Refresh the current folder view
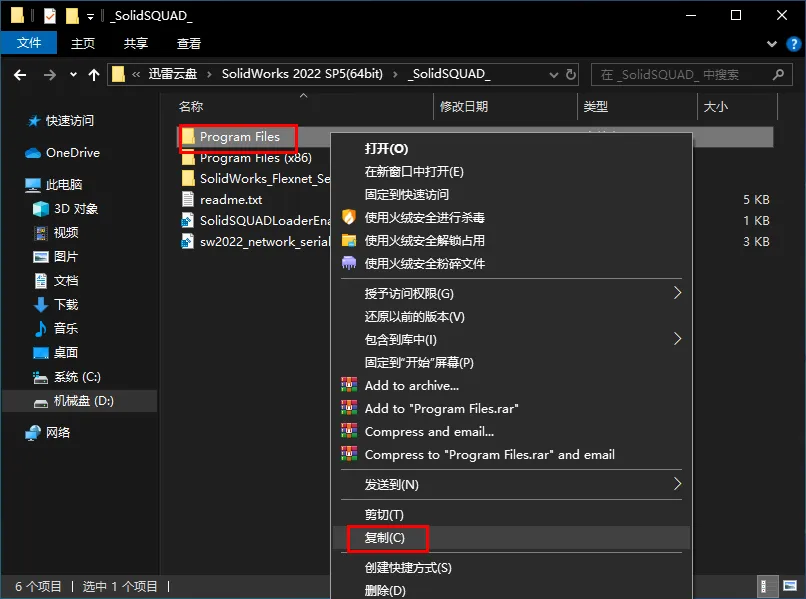806x599 pixels. [571, 75]
